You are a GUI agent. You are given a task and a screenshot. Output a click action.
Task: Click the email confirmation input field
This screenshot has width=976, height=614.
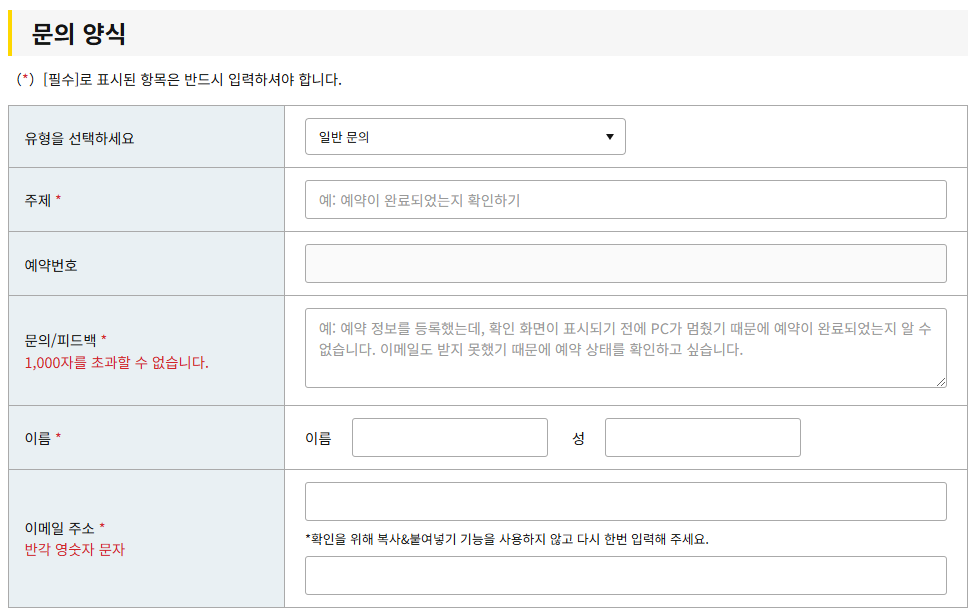click(626, 575)
